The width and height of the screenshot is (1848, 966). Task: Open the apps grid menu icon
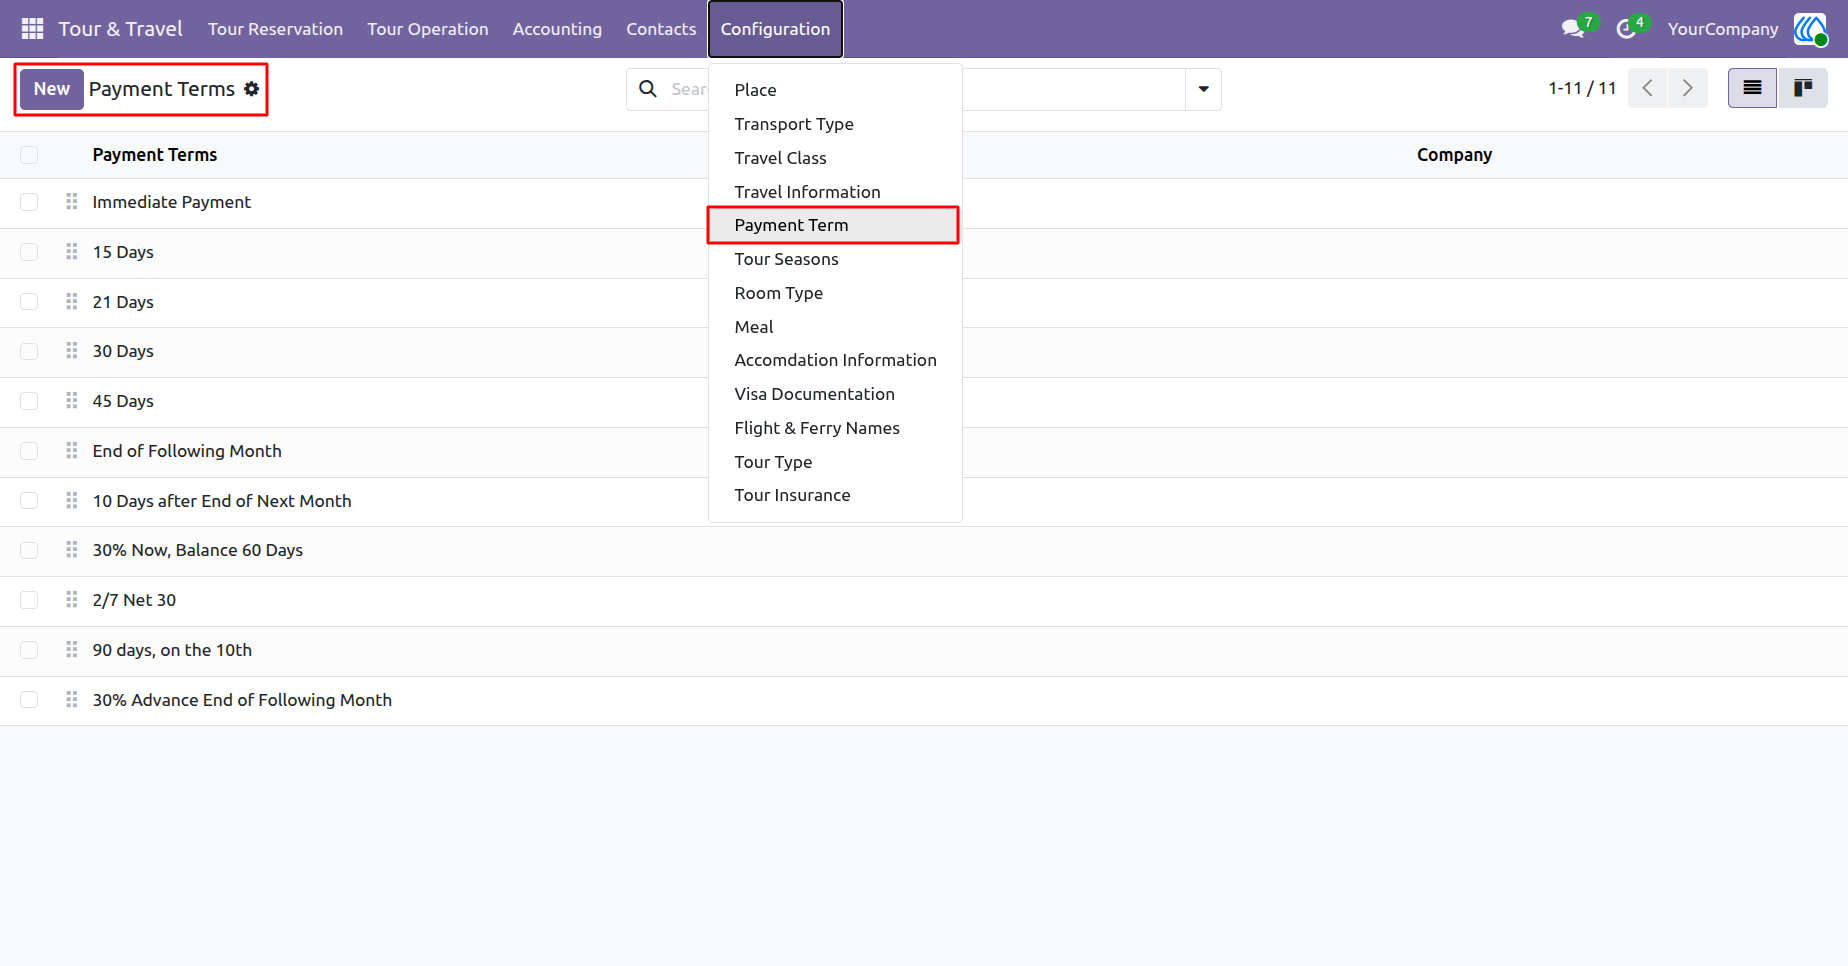(x=32, y=29)
